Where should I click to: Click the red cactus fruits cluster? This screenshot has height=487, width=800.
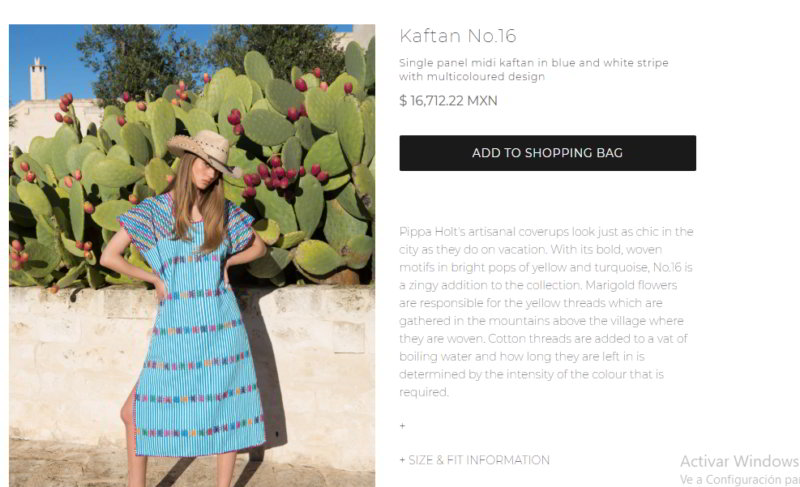[x=278, y=176]
